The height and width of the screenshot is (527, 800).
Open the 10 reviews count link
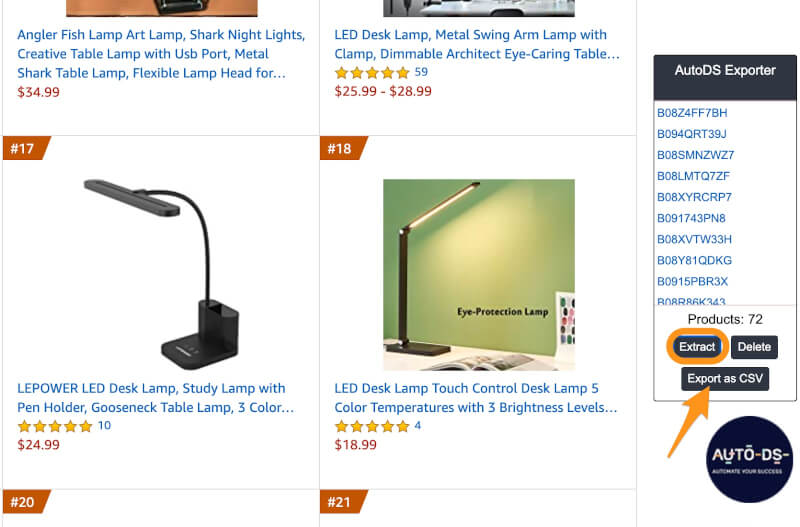104,425
